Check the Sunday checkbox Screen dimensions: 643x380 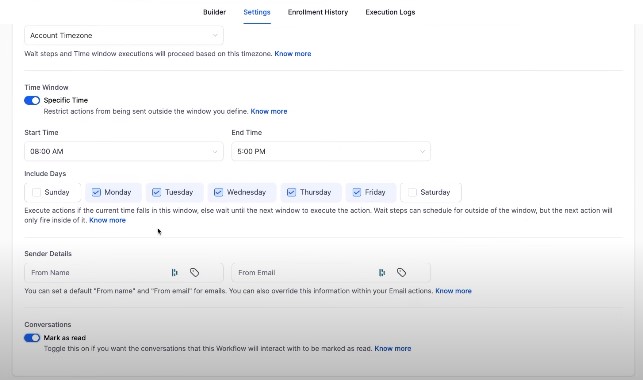click(36, 192)
